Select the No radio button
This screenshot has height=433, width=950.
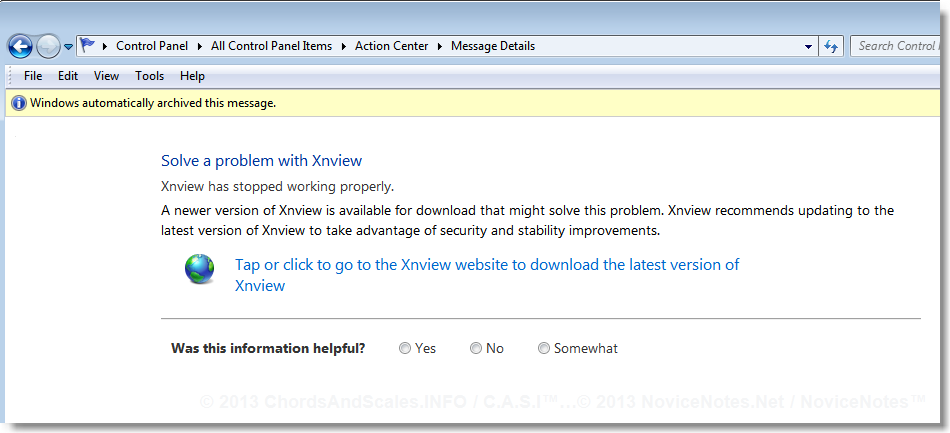pyautogui.click(x=476, y=348)
